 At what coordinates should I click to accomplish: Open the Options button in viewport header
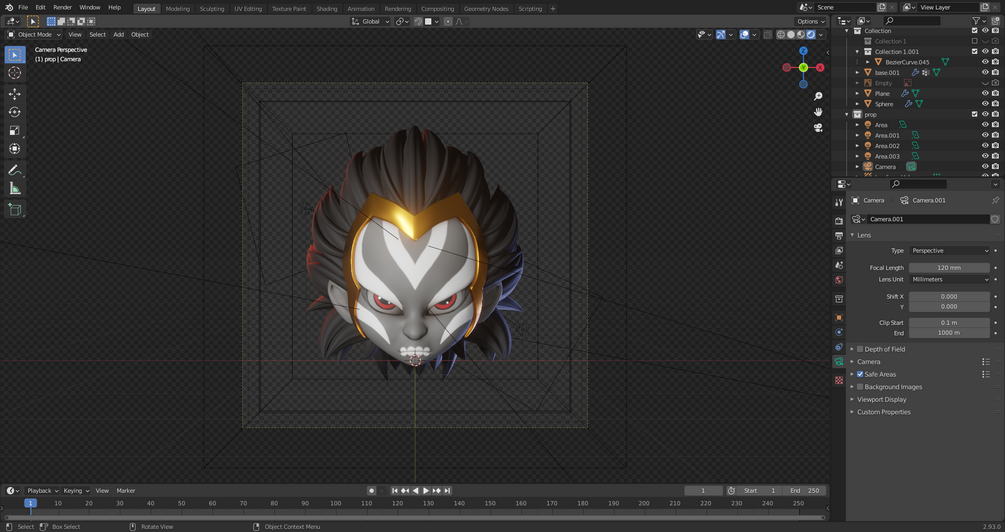coord(810,21)
